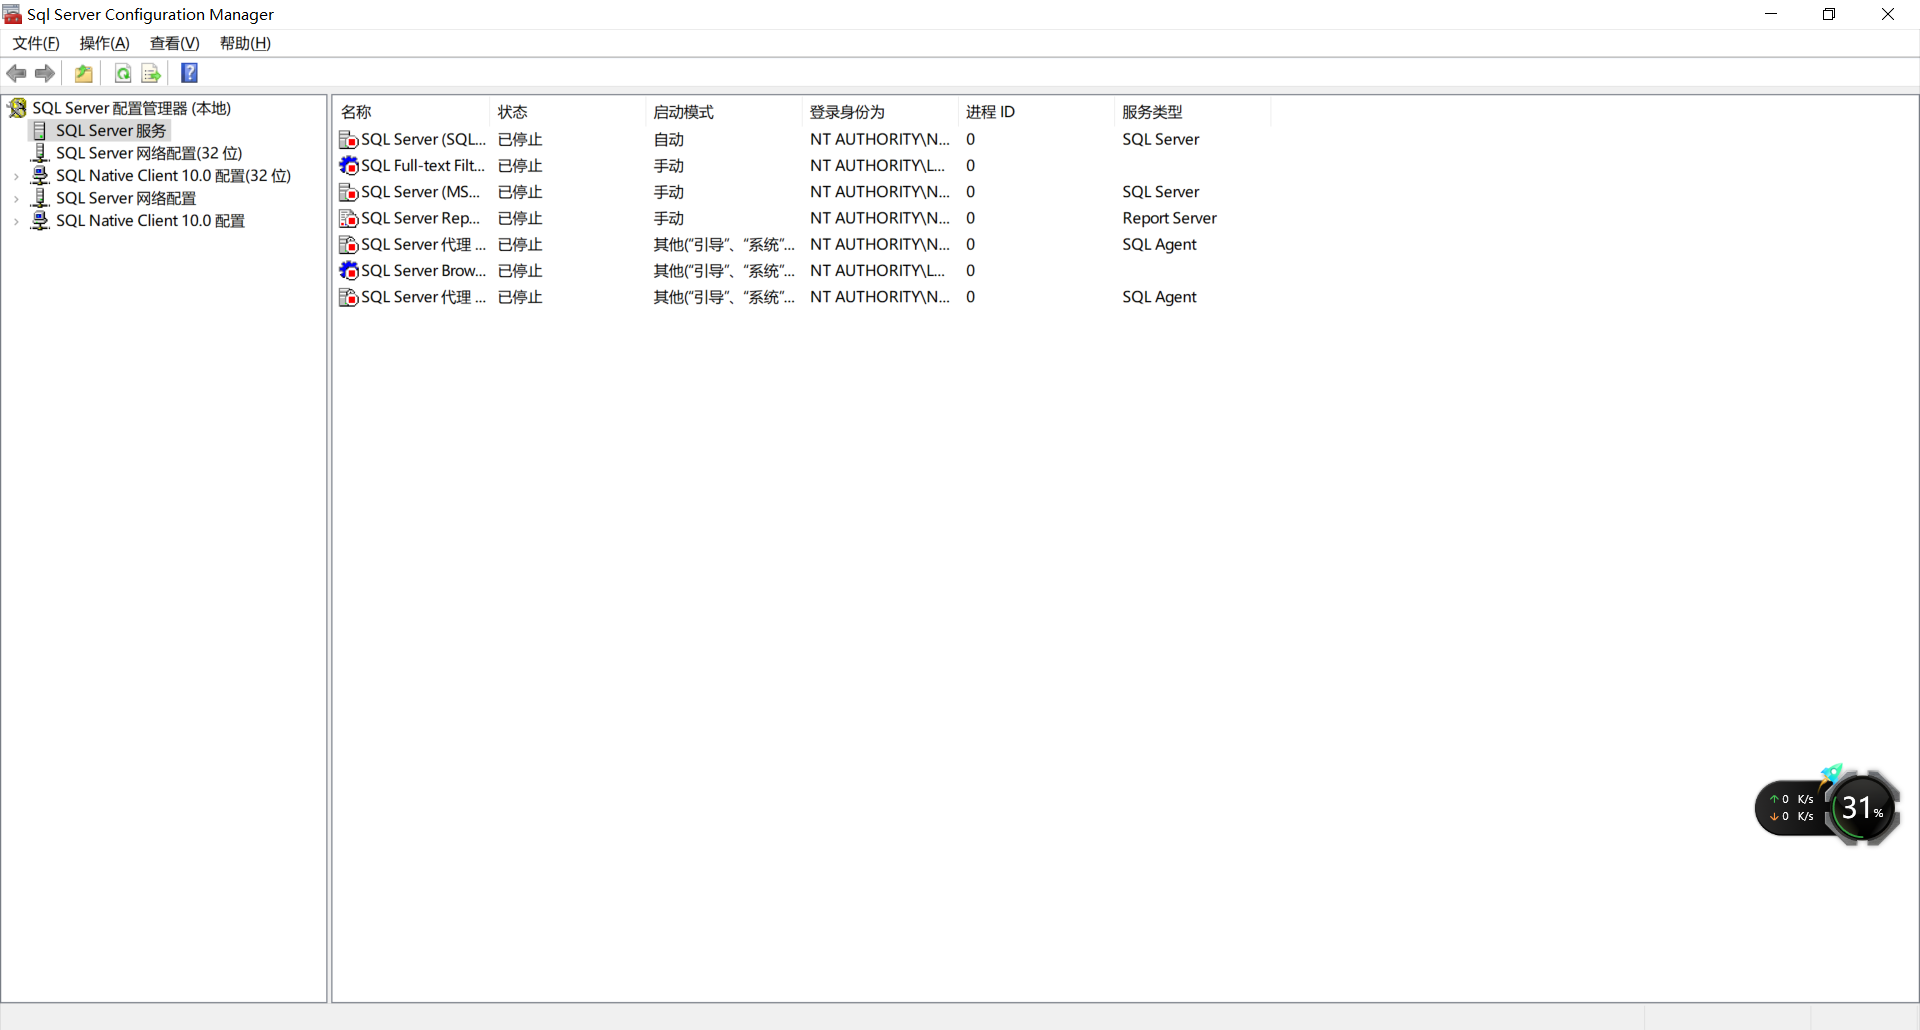Click the forward navigation arrow icon
Image resolution: width=1920 pixels, height=1030 pixels.
(x=45, y=73)
